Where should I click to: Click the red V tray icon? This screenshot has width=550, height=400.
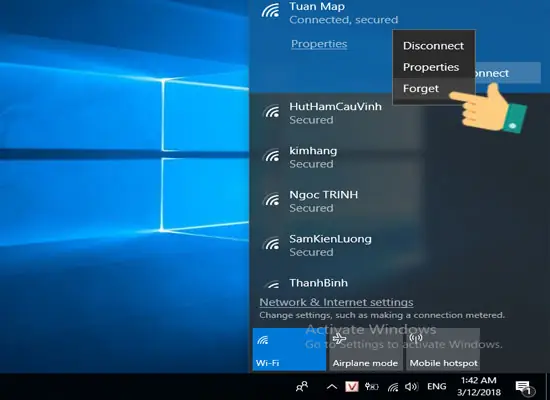click(351, 387)
